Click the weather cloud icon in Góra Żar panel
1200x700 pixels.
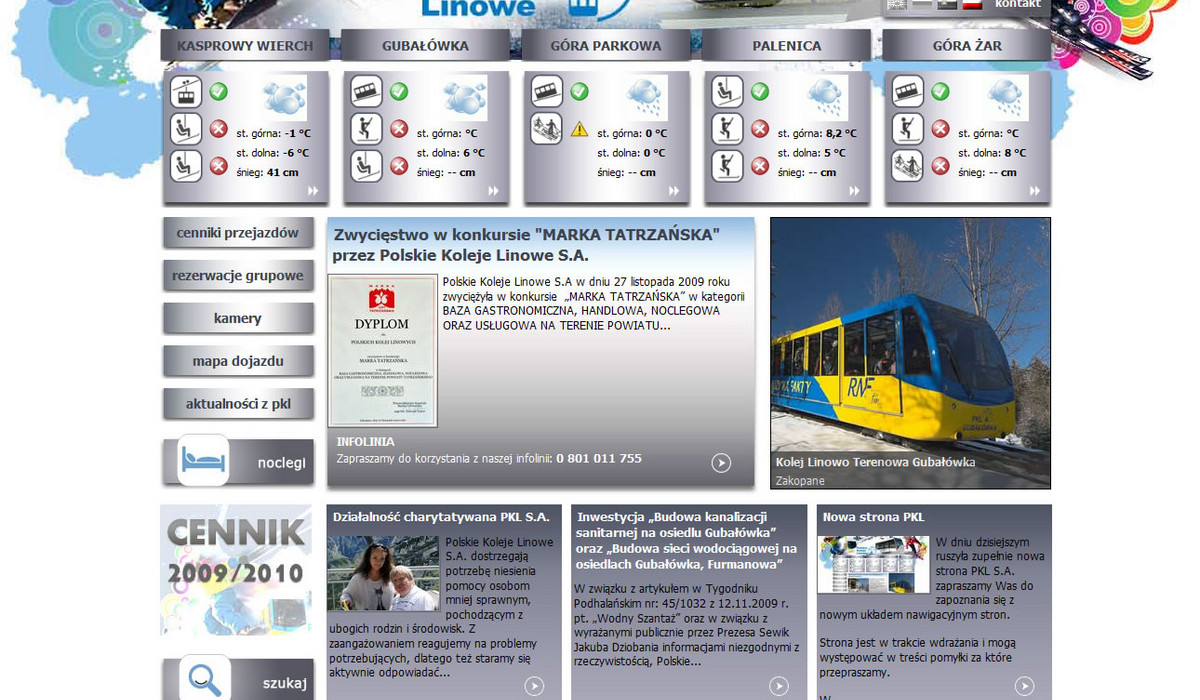point(1007,97)
